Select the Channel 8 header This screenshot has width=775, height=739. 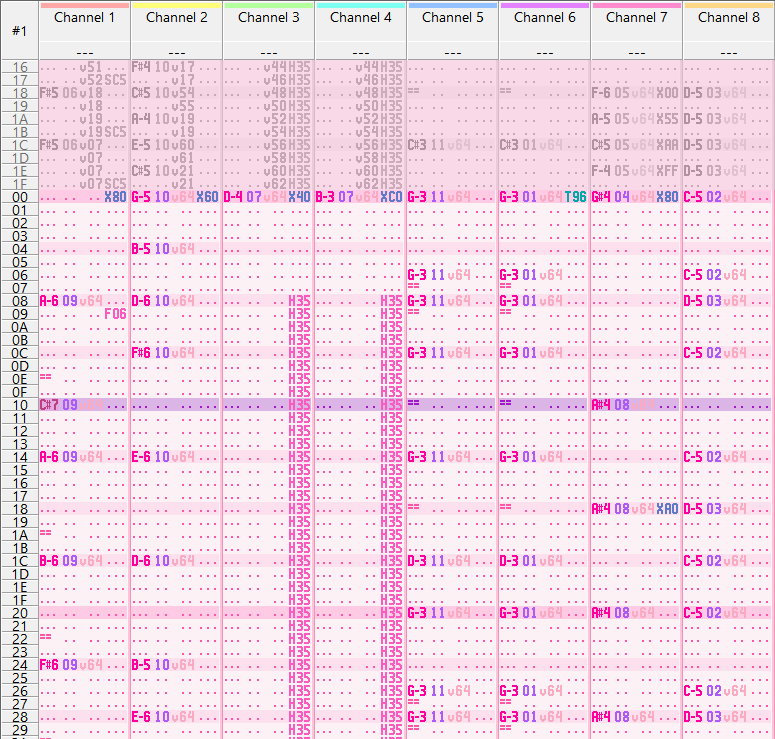tap(728, 18)
